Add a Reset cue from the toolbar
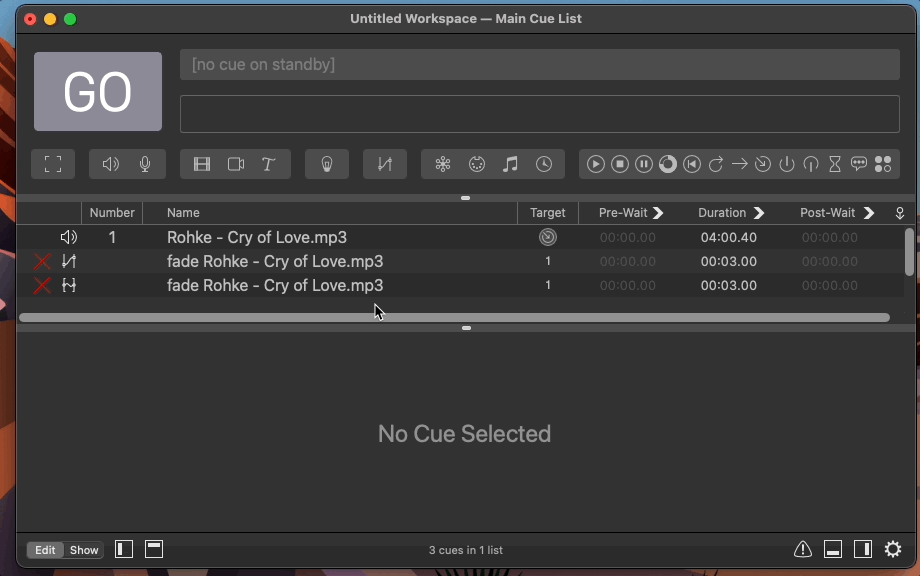The width and height of the screenshot is (920, 576). [x=692, y=164]
